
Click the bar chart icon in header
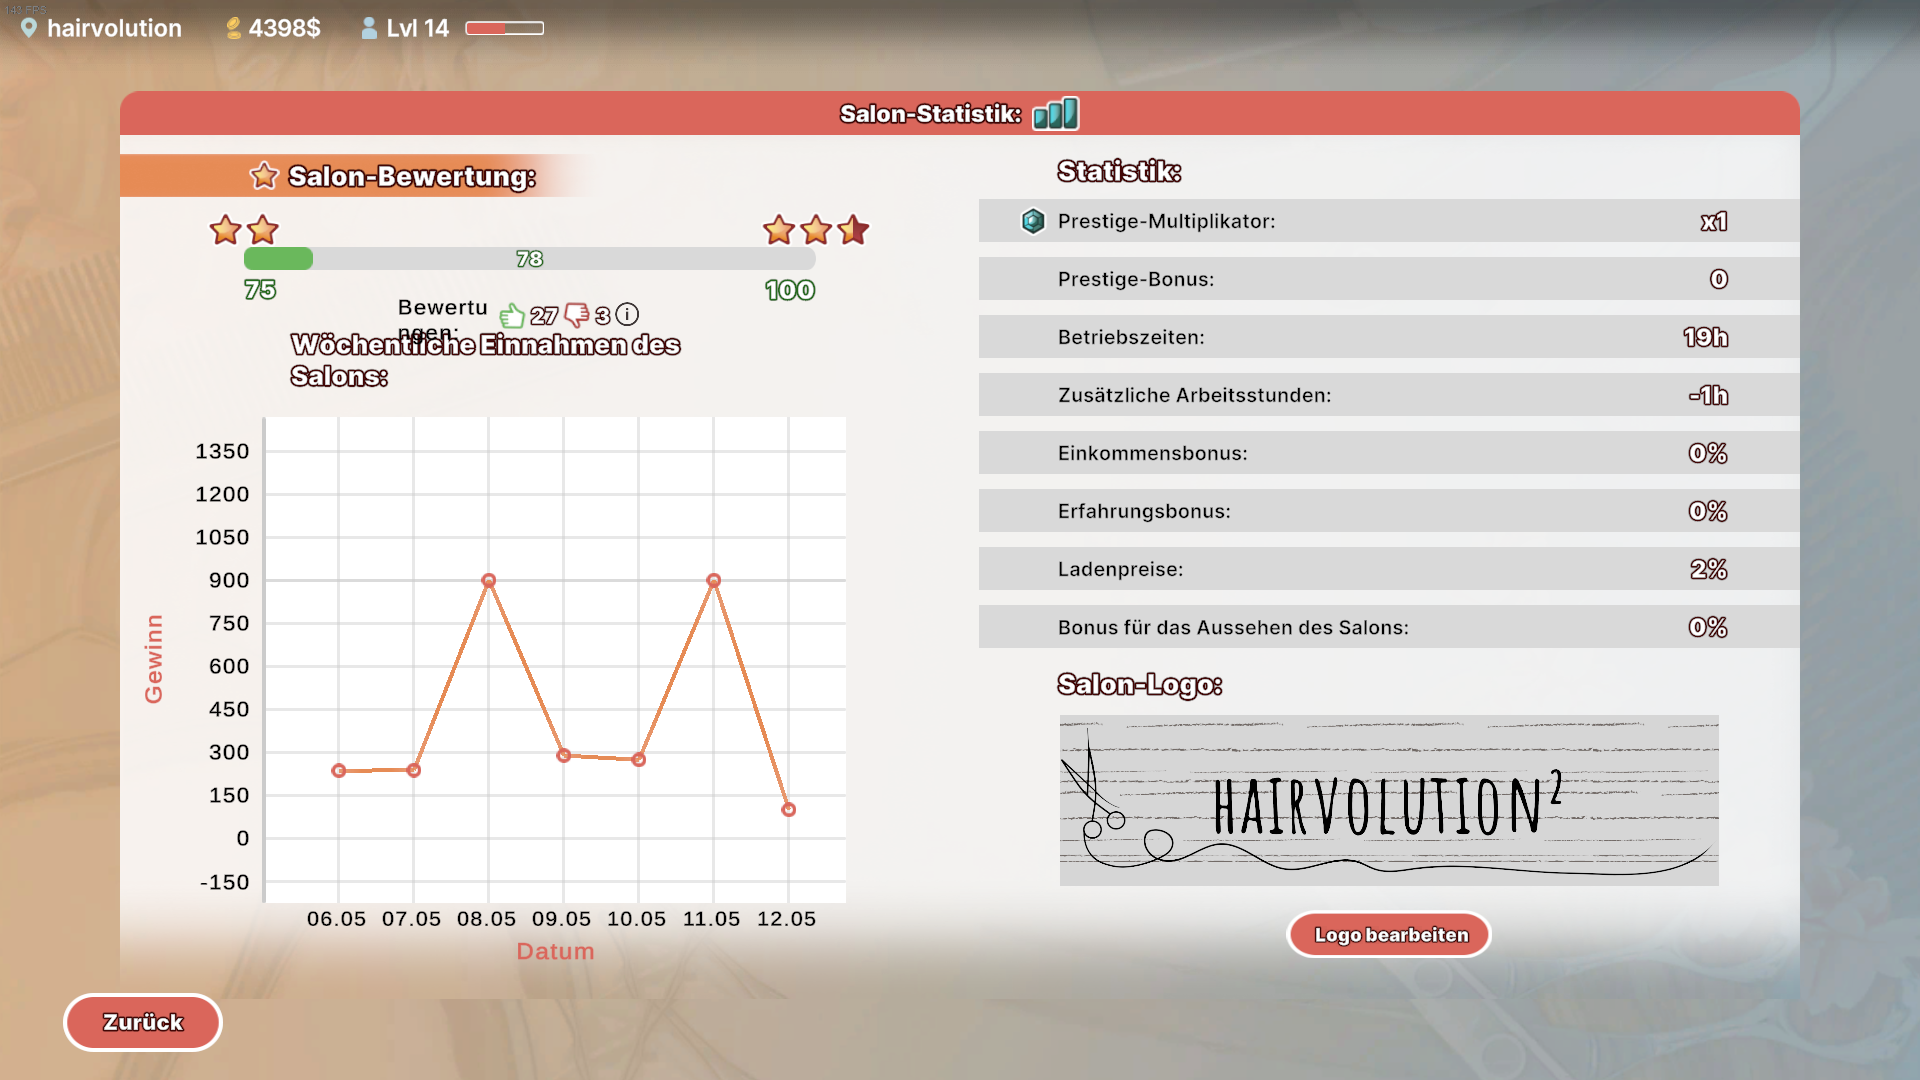(1056, 114)
